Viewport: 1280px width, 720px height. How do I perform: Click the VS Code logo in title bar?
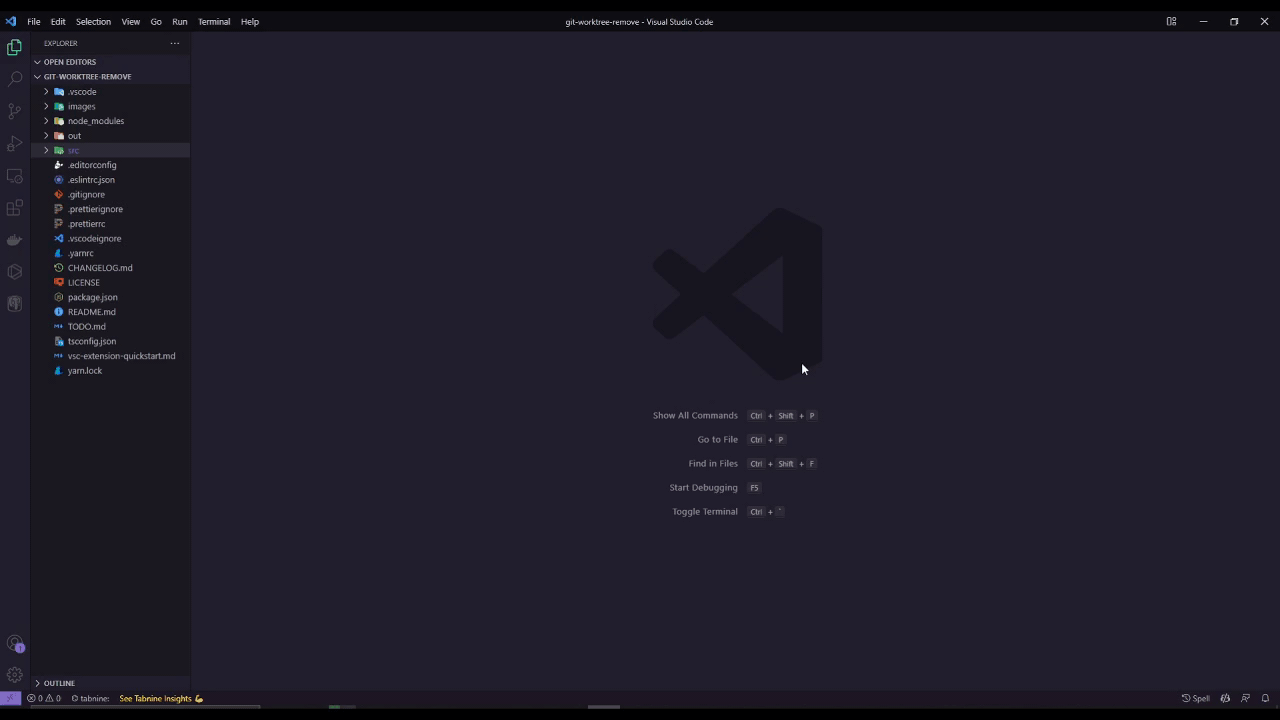11,21
